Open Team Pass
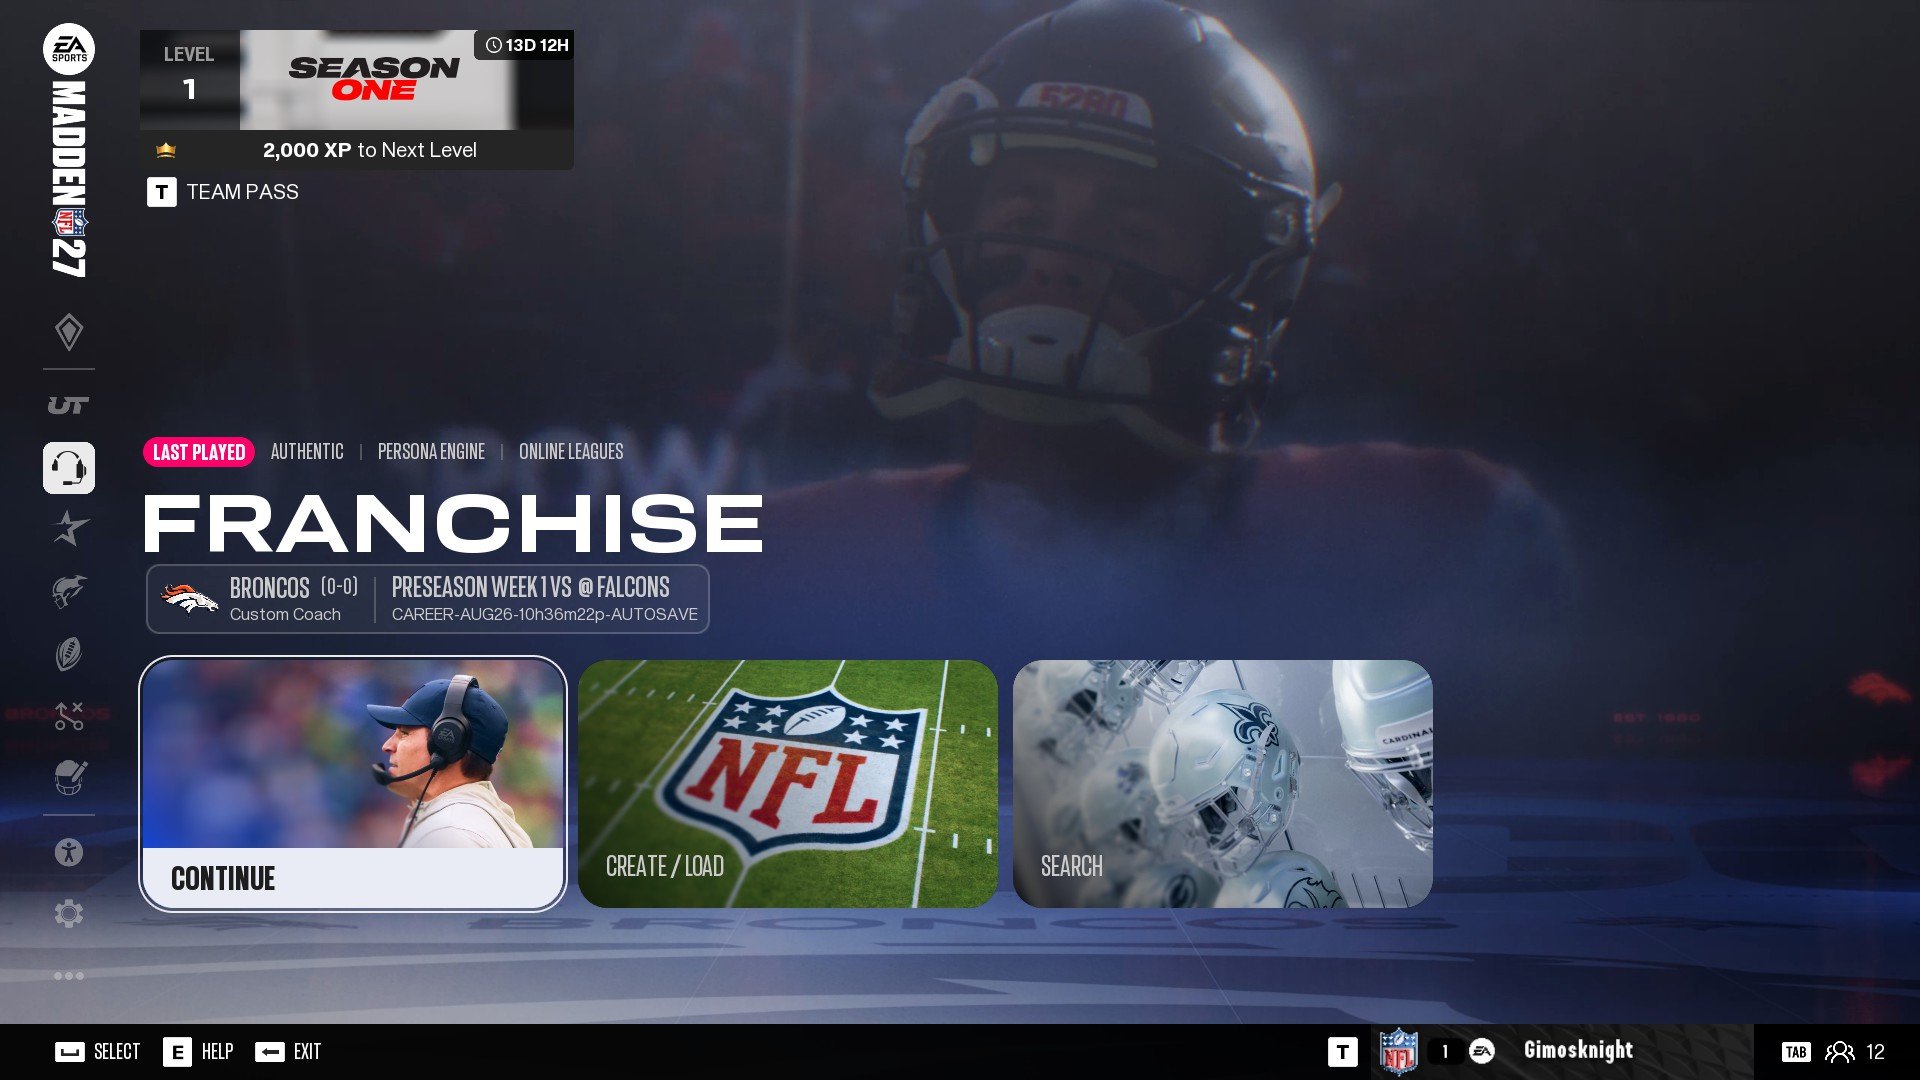 point(223,192)
